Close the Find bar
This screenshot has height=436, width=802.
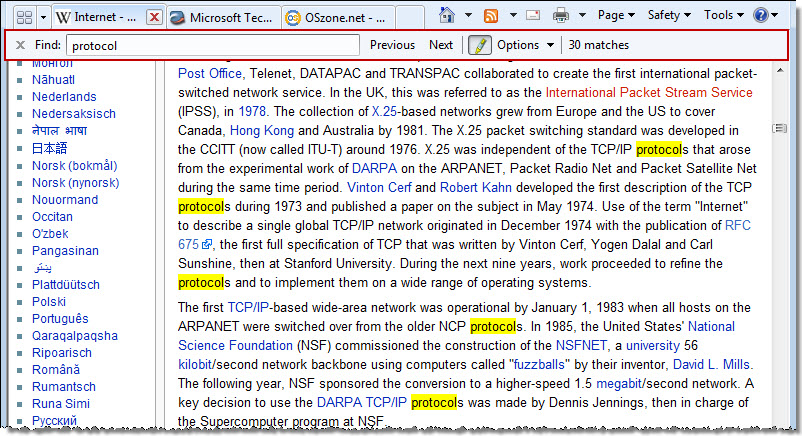pyautogui.click(x=20, y=45)
